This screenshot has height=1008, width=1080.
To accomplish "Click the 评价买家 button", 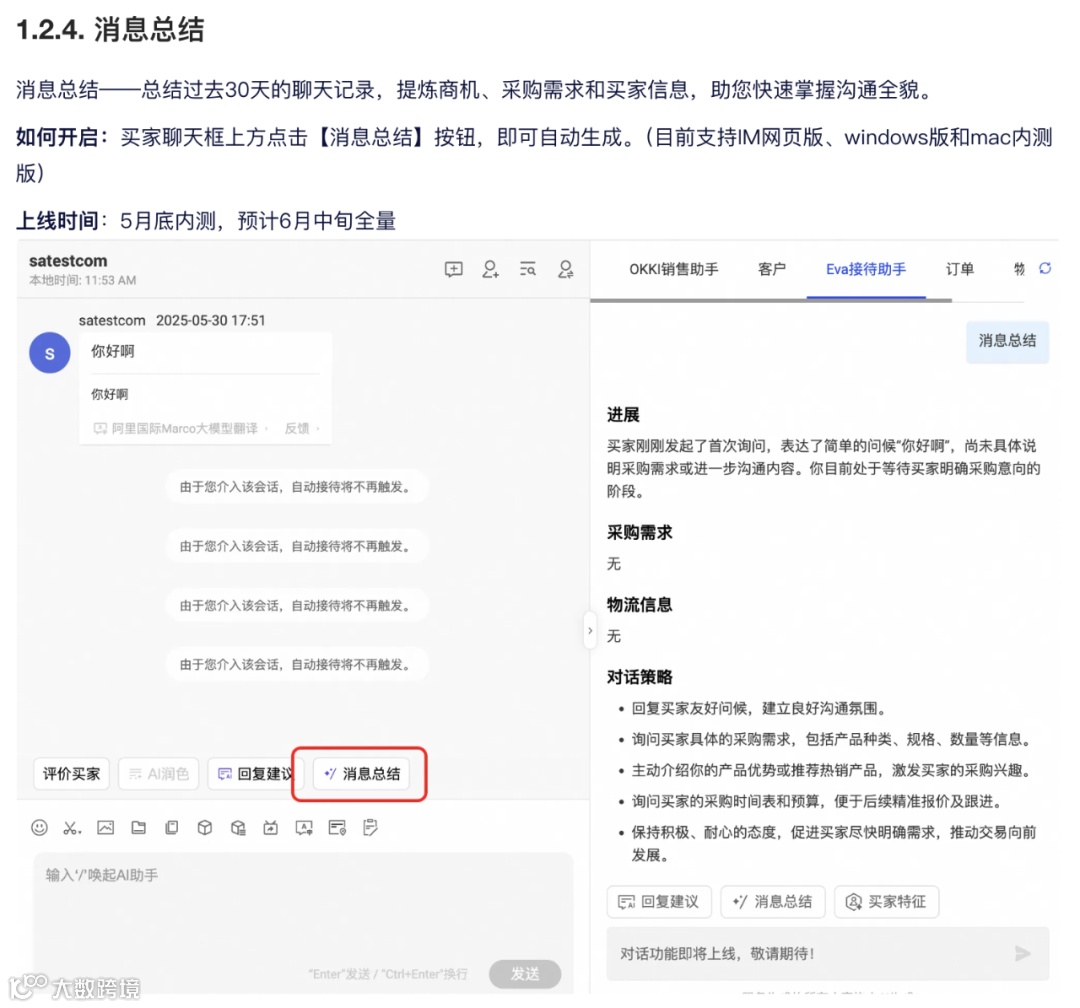I will [72, 774].
